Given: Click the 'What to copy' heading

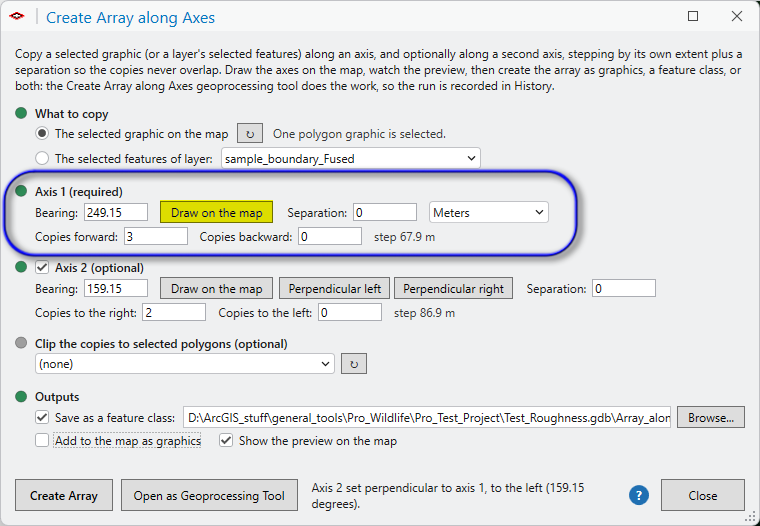Looking at the screenshot, I should point(71,114).
